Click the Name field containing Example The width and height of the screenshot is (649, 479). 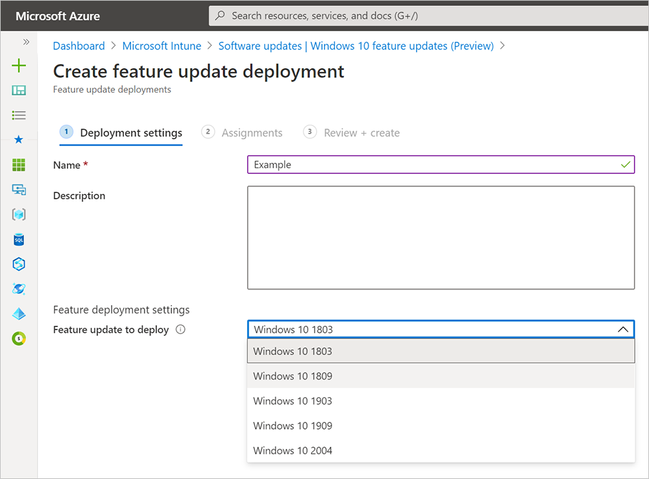[441, 165]
